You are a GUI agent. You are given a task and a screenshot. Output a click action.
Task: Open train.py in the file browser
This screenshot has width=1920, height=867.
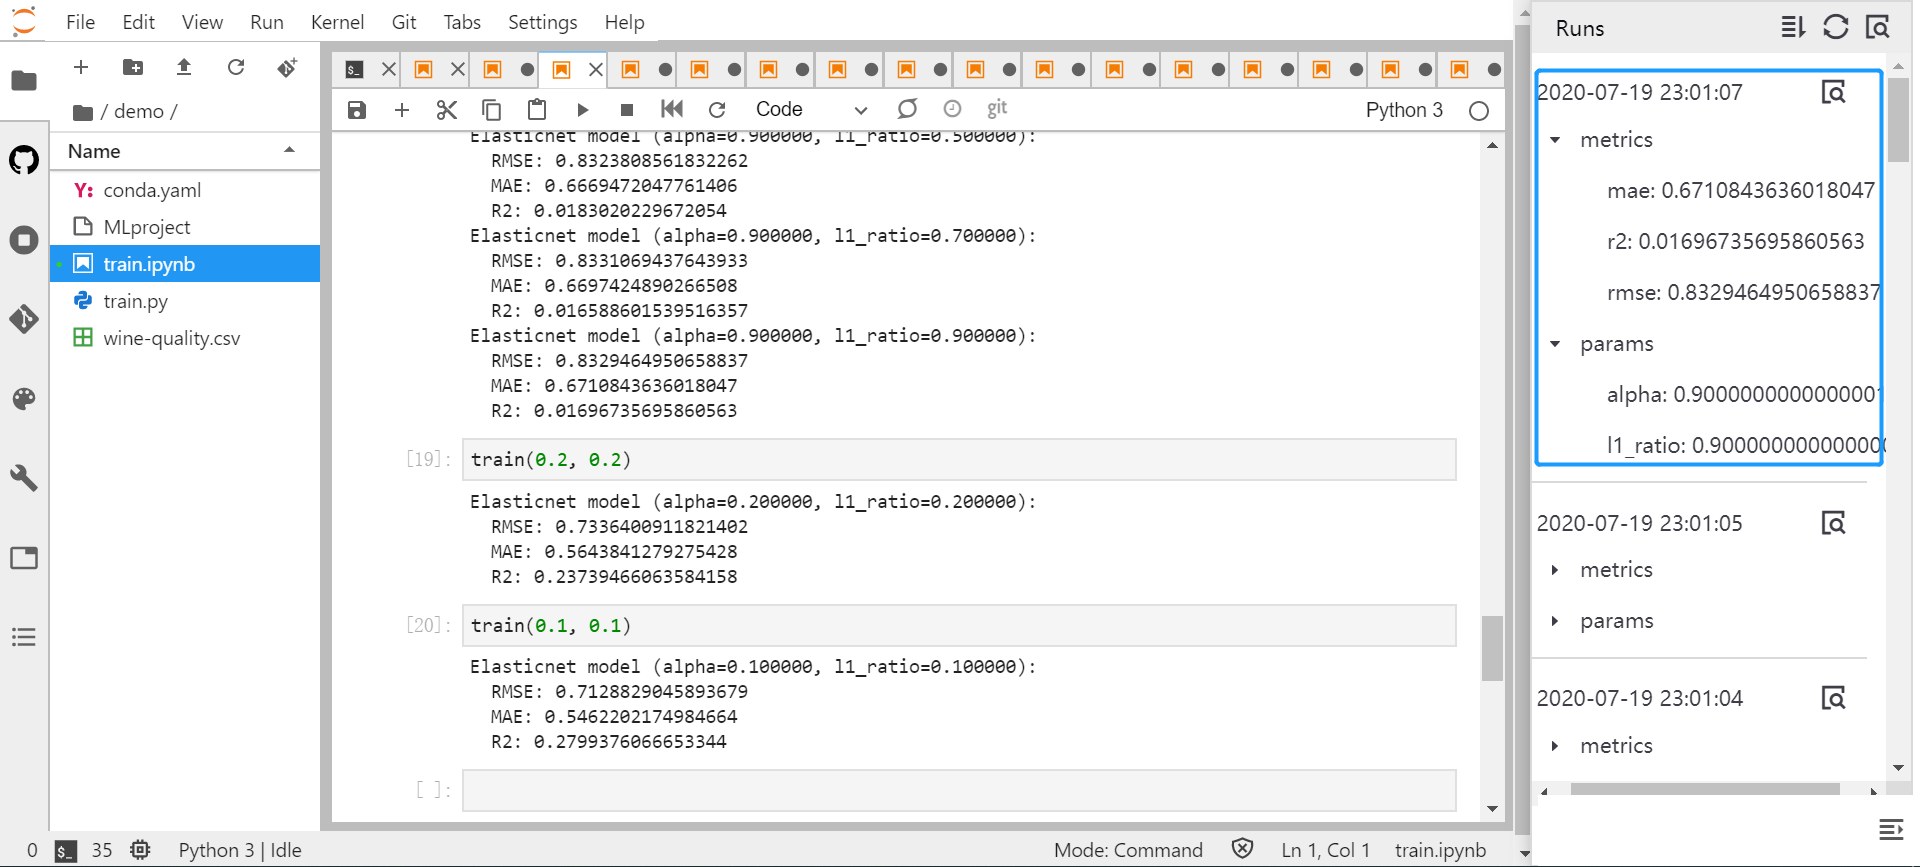(136, 301)
